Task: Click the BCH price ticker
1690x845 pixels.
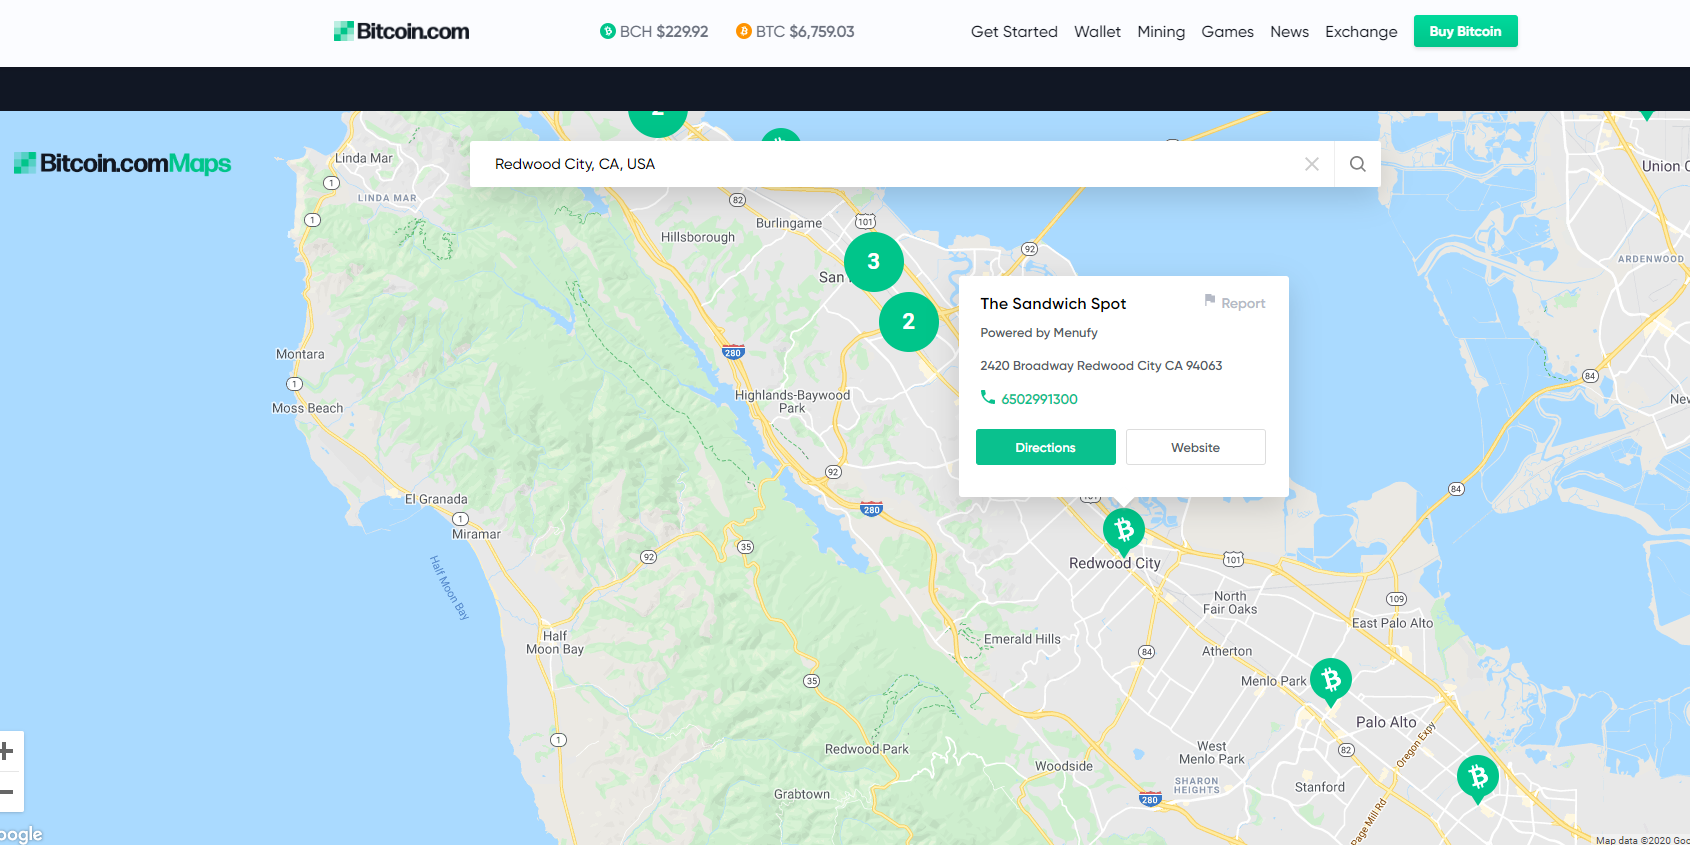Action: coord(654,32)
